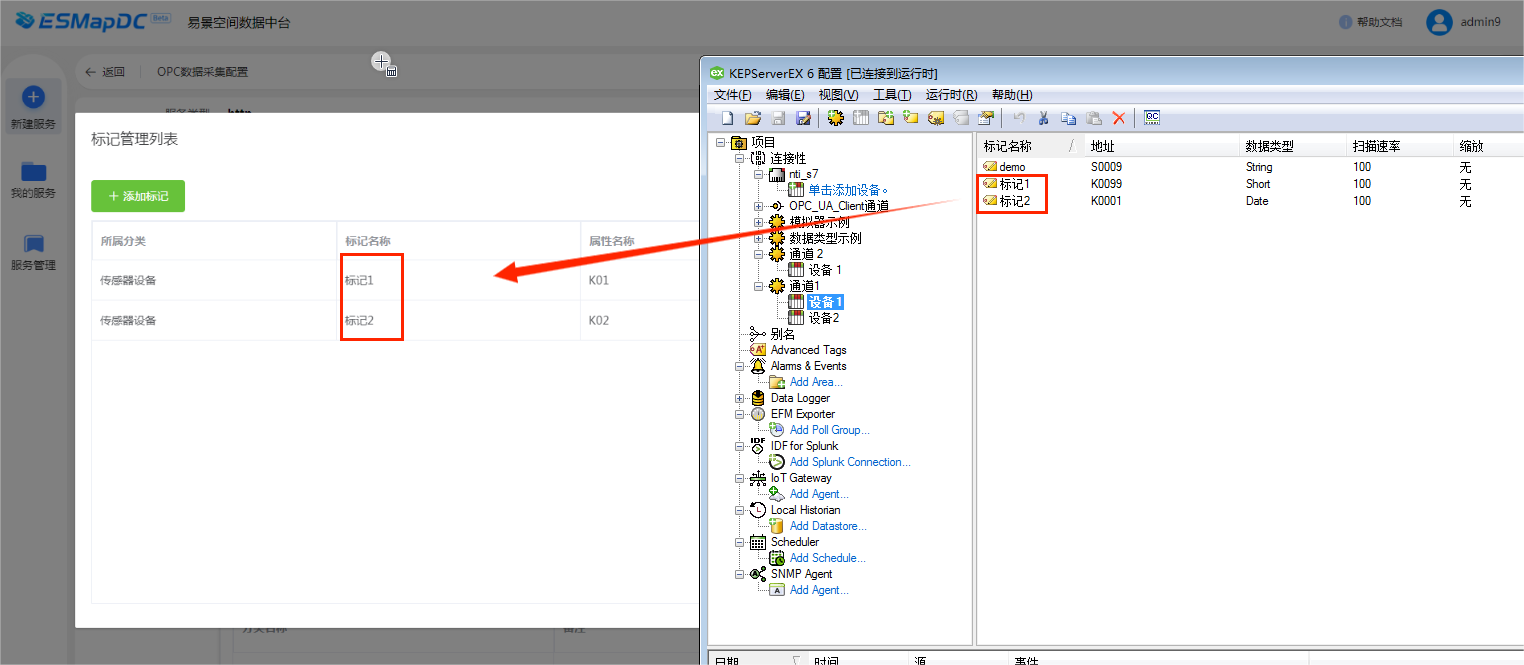Image resolution: width=1524 pixels, height=665 pixels.
Task: Select the highlighted 设备1 tree node
Action: click(x=826, y=302)
